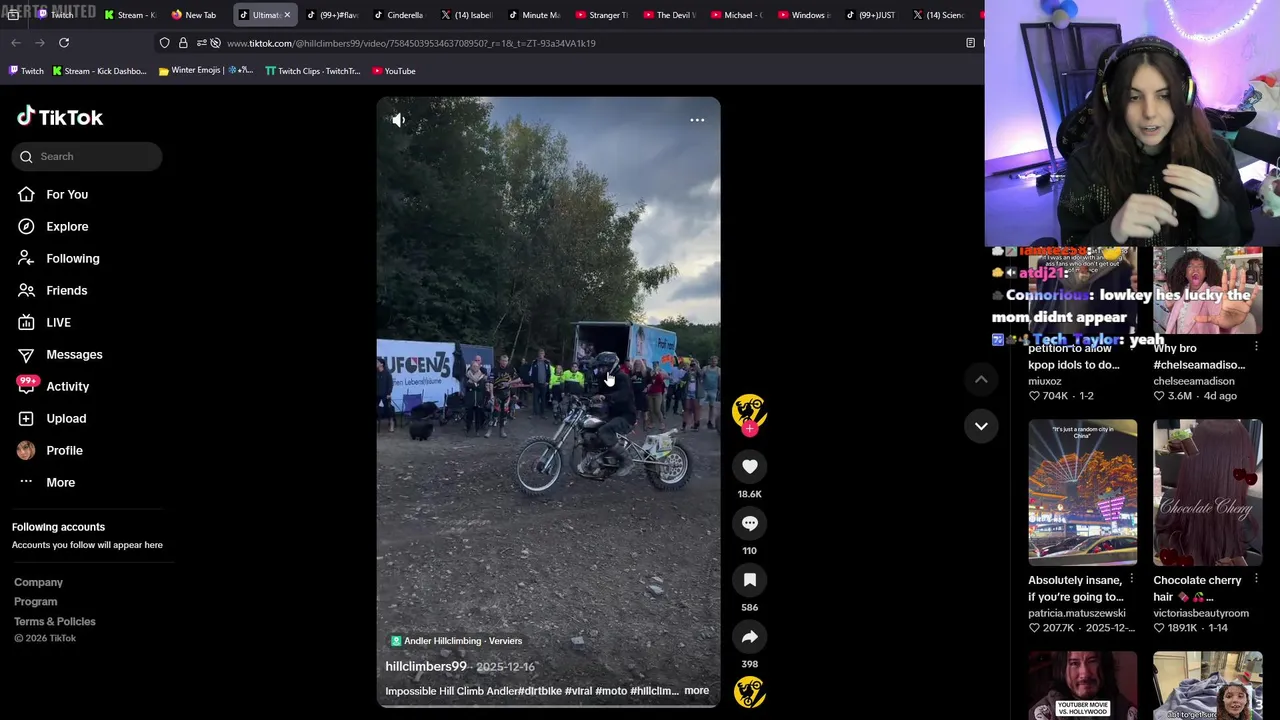Click the tracking protection shield icon

[165, 43]
